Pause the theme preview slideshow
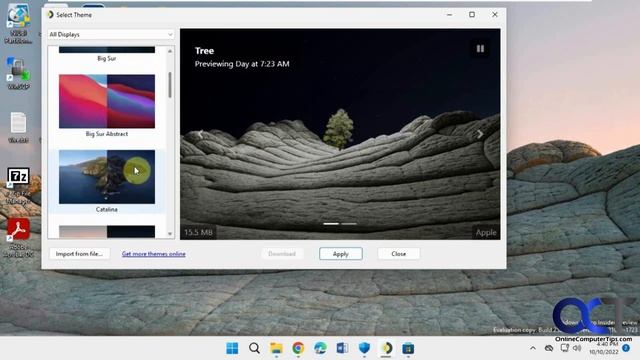This screenshot has height=360, width=640. coord(480,49)
